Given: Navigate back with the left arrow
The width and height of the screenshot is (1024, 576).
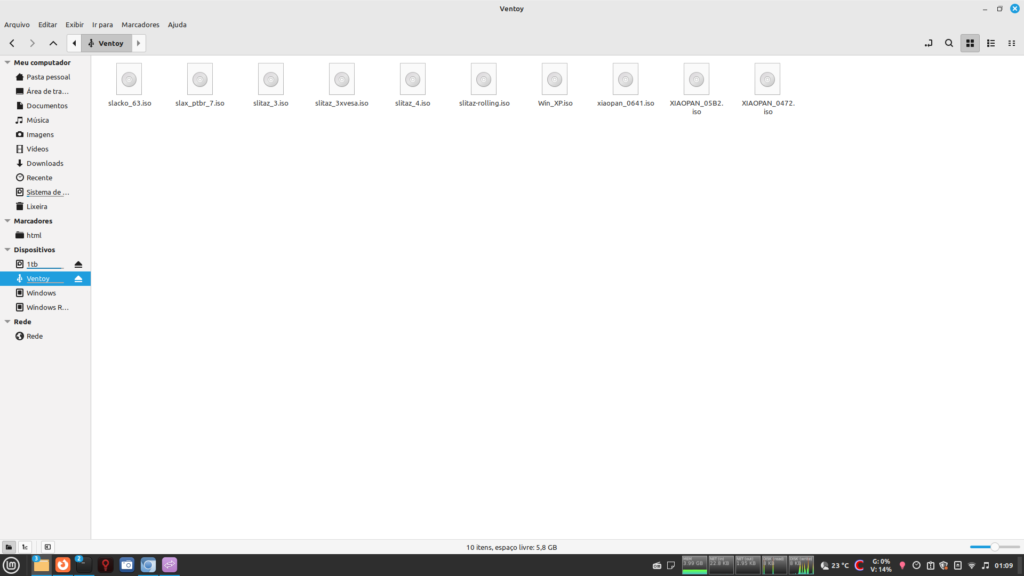Looking at the screenshot, I should (11, 43).
